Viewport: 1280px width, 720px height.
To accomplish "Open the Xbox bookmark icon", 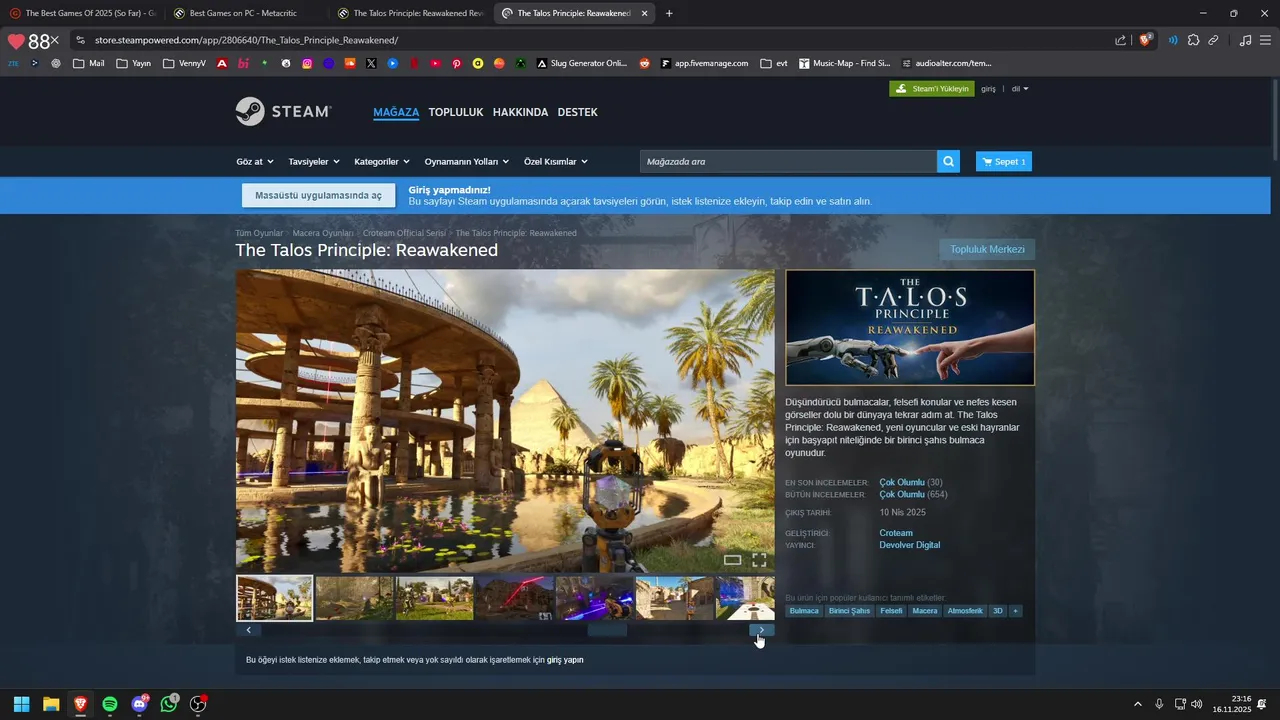I will (x=521, y=63).
